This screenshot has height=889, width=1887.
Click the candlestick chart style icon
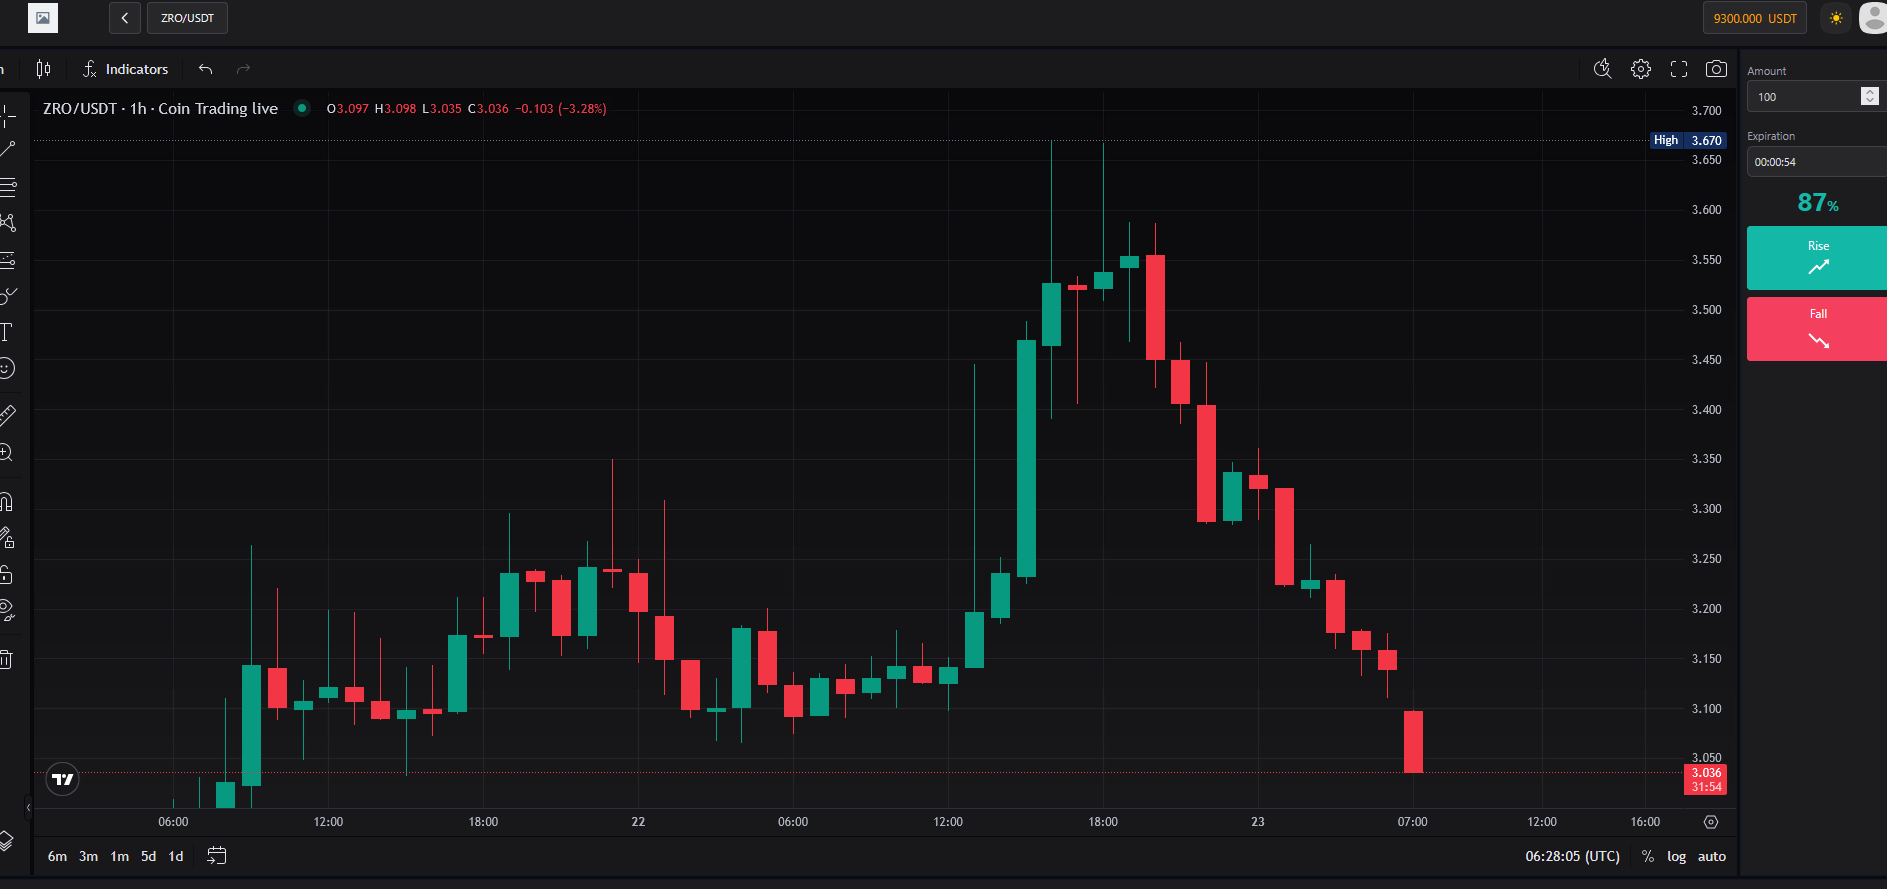pos(43,69)
